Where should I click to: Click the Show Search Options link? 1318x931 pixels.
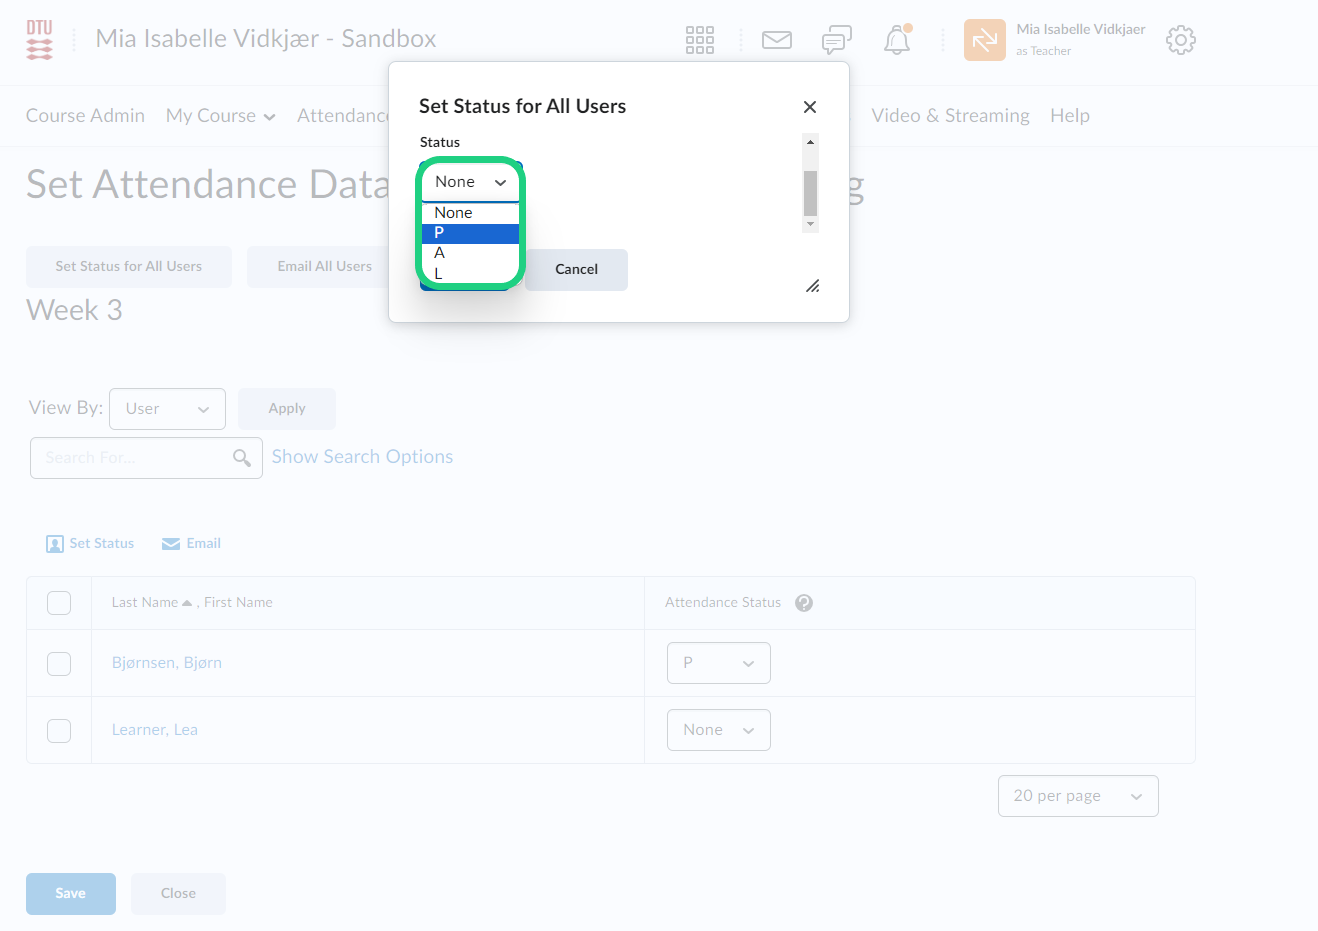(362, 457)
